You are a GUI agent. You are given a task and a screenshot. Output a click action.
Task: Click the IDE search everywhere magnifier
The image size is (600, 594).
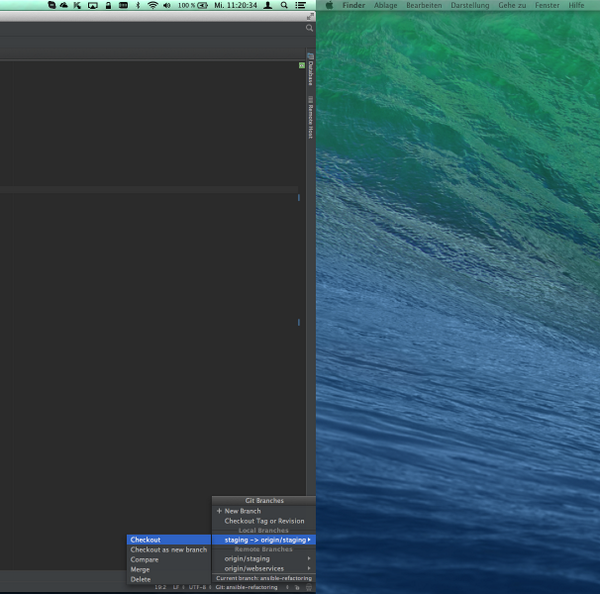tap(310, 28)
